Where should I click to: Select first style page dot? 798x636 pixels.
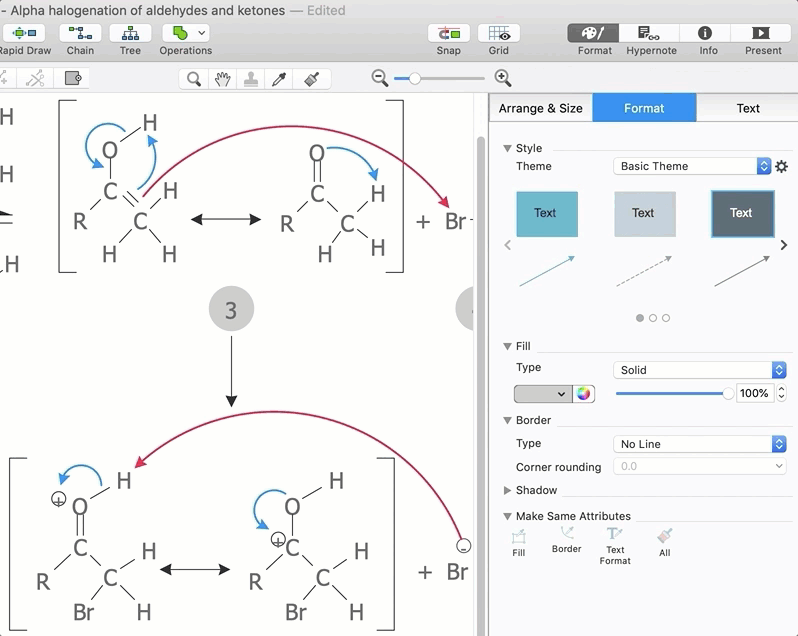click(640, 318)
